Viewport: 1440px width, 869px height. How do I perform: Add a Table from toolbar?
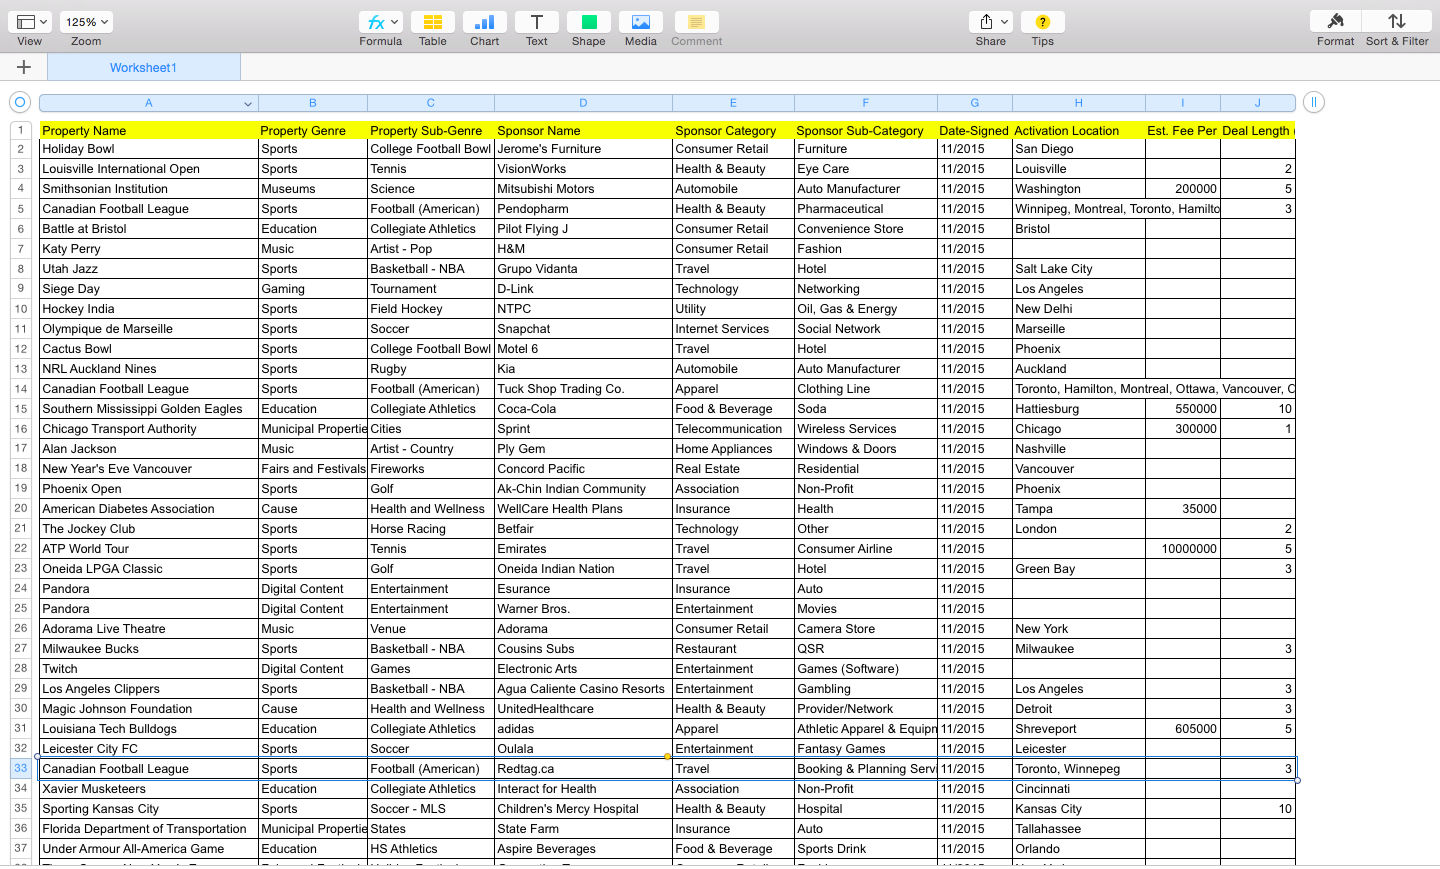point(433,22)
